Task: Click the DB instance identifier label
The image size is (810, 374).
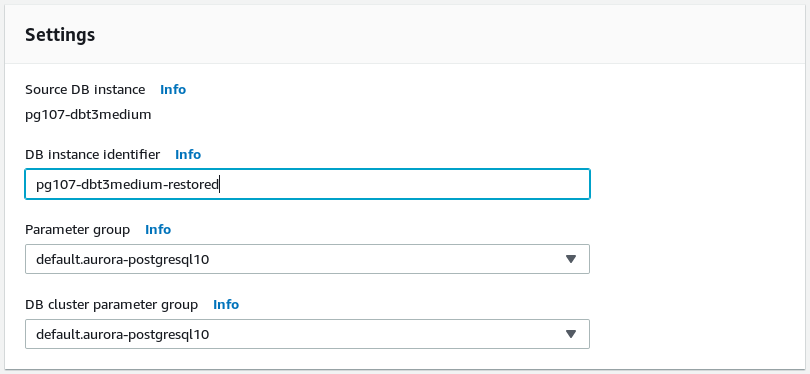Action: point(92,154)
